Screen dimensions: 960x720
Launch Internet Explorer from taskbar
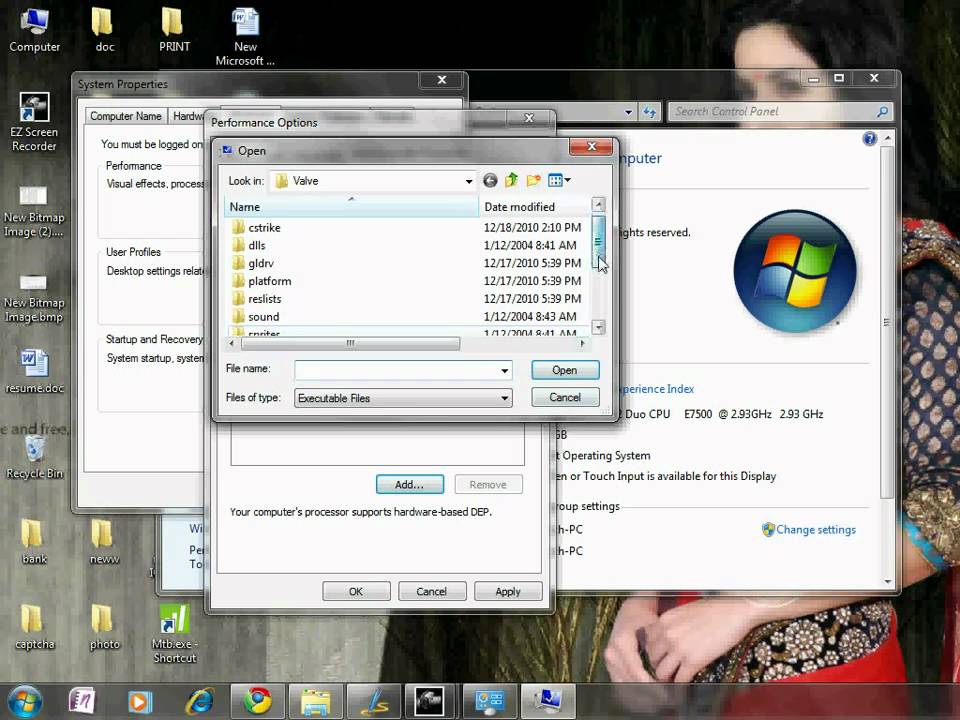tap(200, 702)
